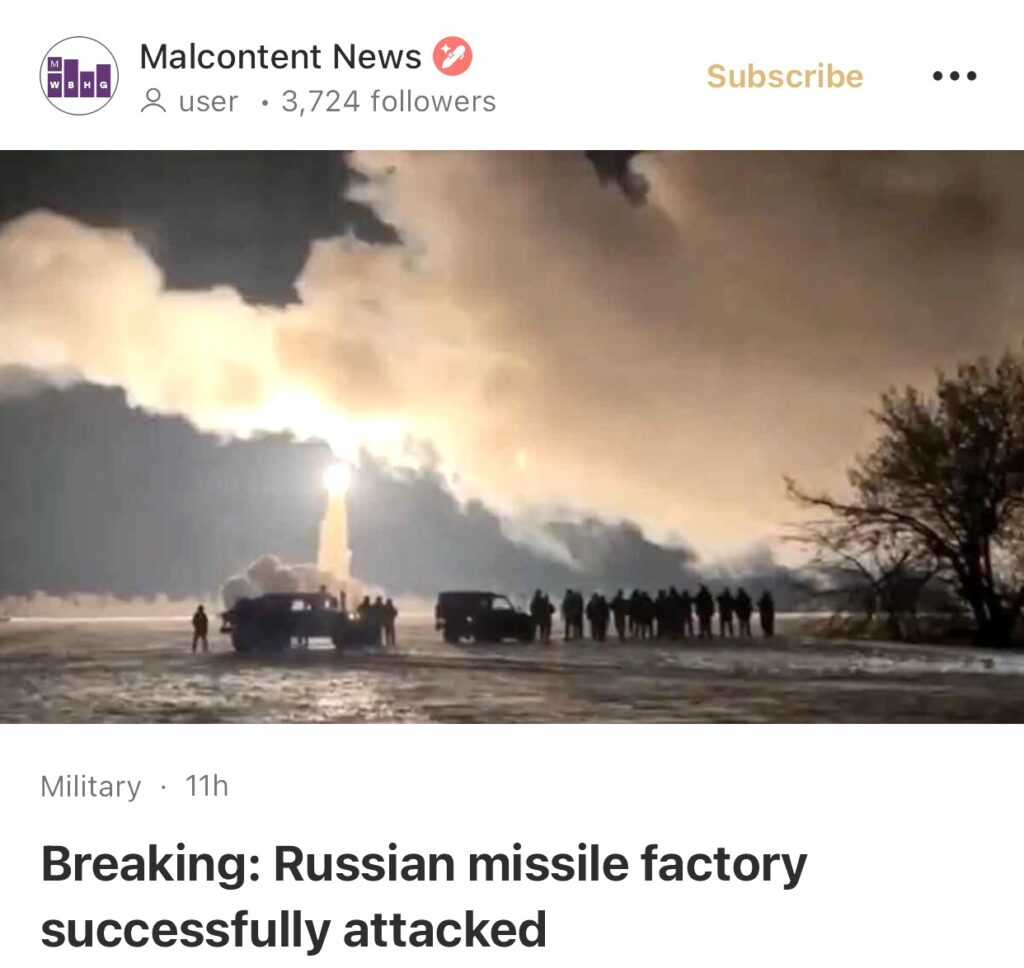Tap the gold Subscribe text button
Screen dimensions: 1024x968
point(785,76)
